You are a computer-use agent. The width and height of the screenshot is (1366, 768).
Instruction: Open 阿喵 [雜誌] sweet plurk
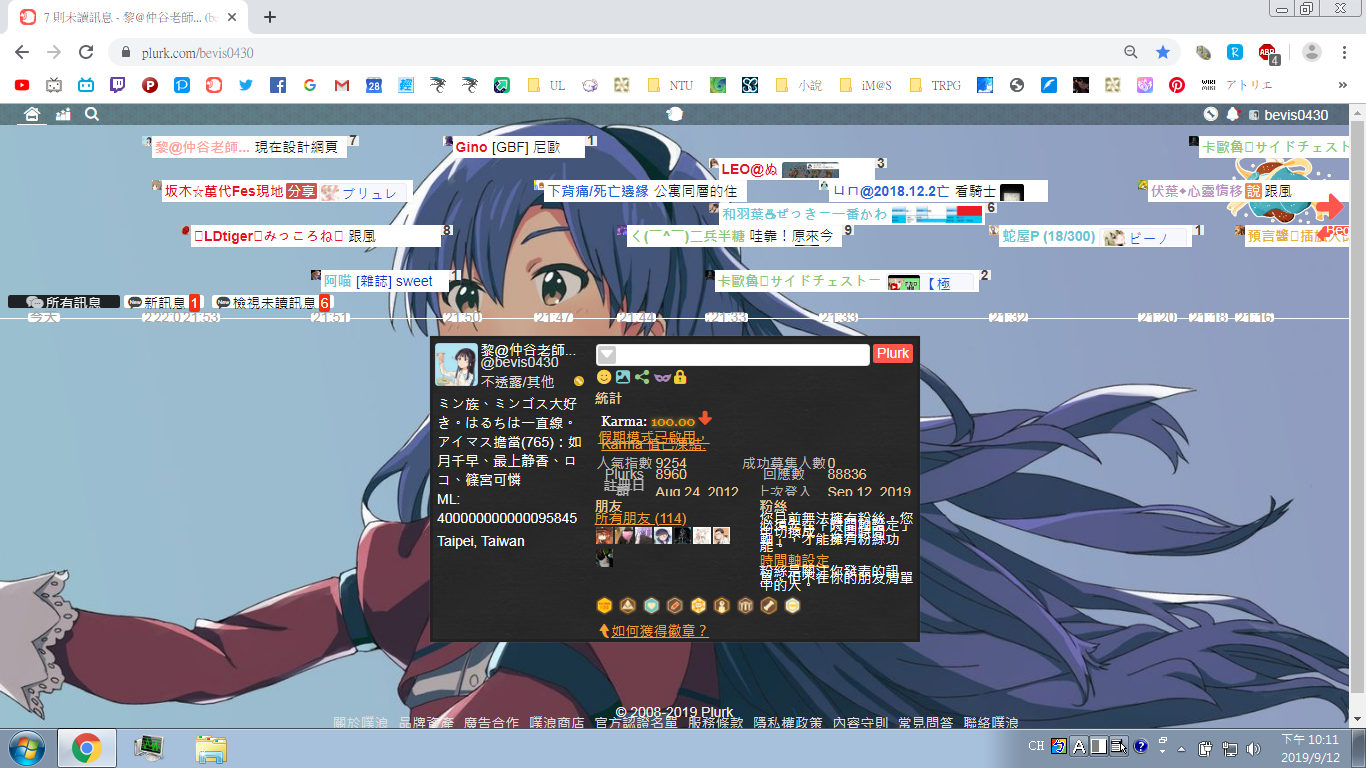pyautogui.click(x=385, y=281)
